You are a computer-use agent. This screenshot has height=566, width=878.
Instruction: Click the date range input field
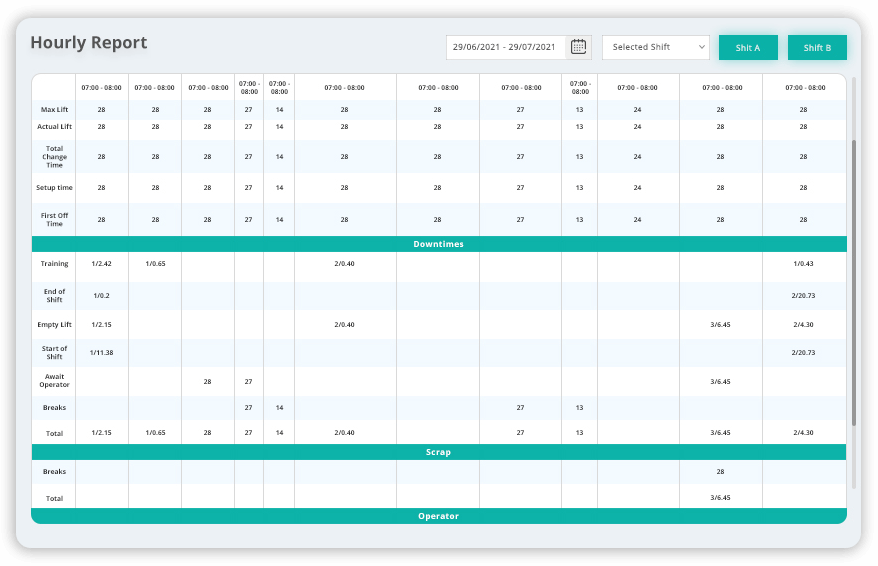click(507, 47)
